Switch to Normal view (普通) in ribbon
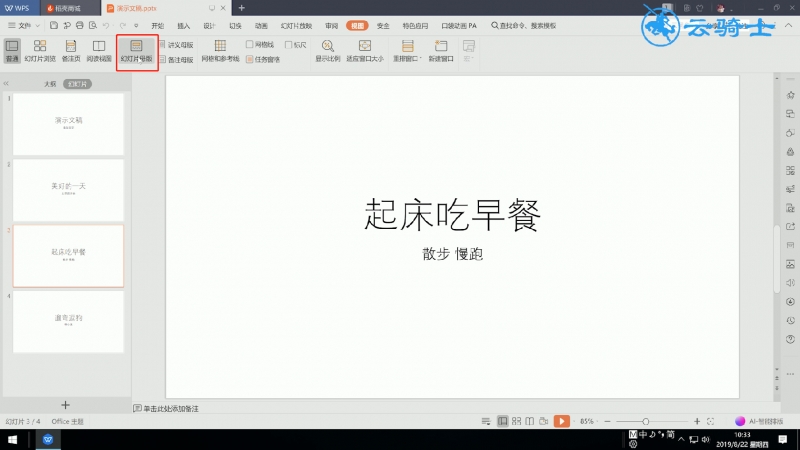The width and height of the screenshot is (800, 450). coord(12,51)
